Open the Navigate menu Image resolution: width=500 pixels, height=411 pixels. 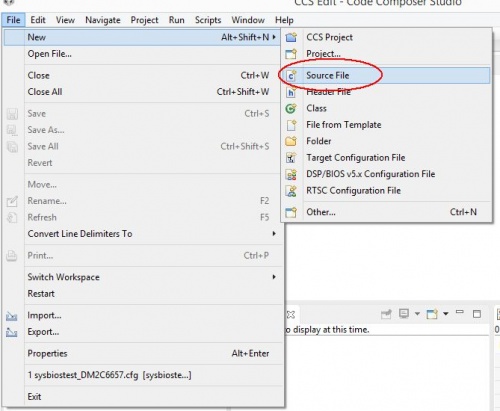103,20
